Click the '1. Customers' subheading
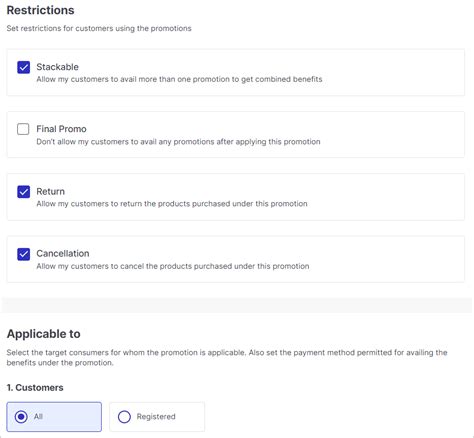This screenshot has width=474, height=438. [35, 388]
